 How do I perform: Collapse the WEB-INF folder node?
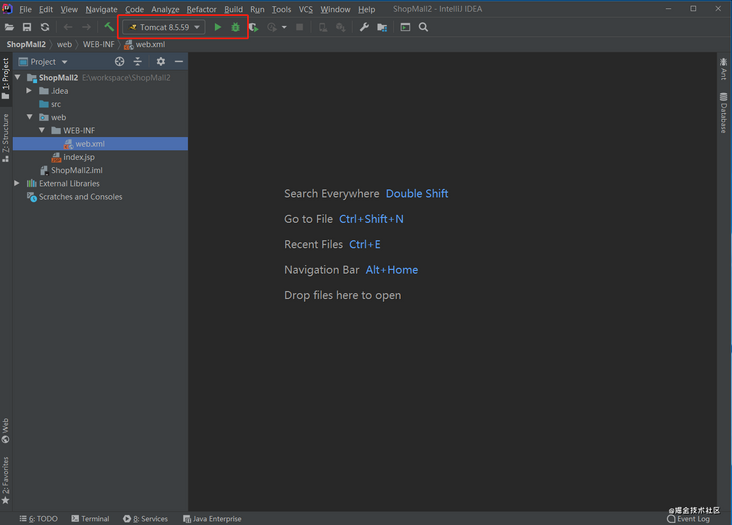tap(42, 130)
